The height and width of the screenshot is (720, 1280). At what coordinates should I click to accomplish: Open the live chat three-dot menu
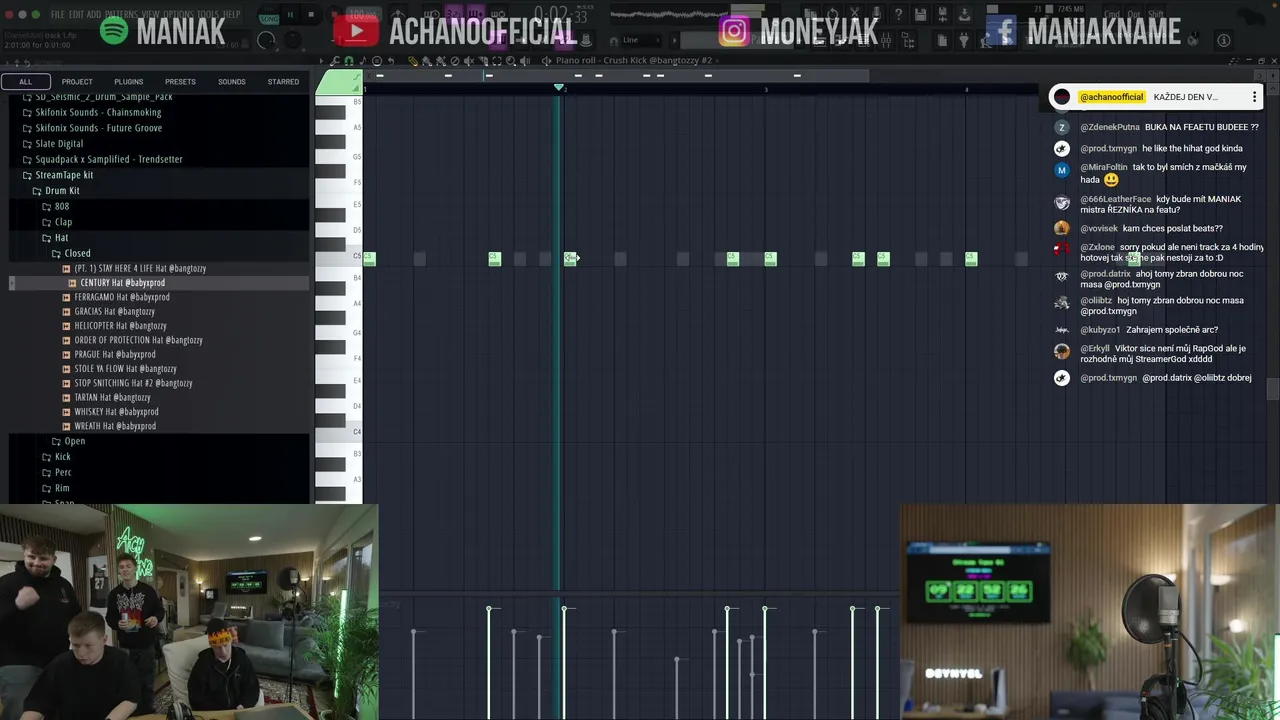point(1254,97)
